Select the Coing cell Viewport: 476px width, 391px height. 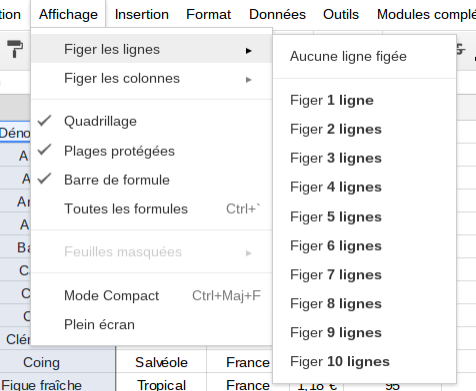41,362
